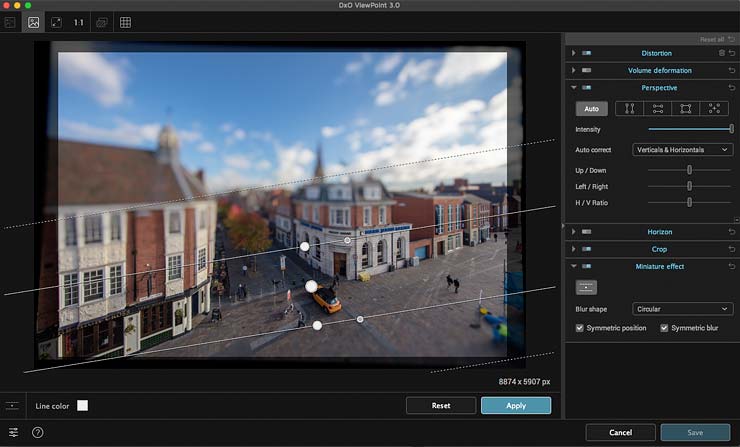Open the Line color white swatch
Screen dimensions: 740x447
pos(83,405)
